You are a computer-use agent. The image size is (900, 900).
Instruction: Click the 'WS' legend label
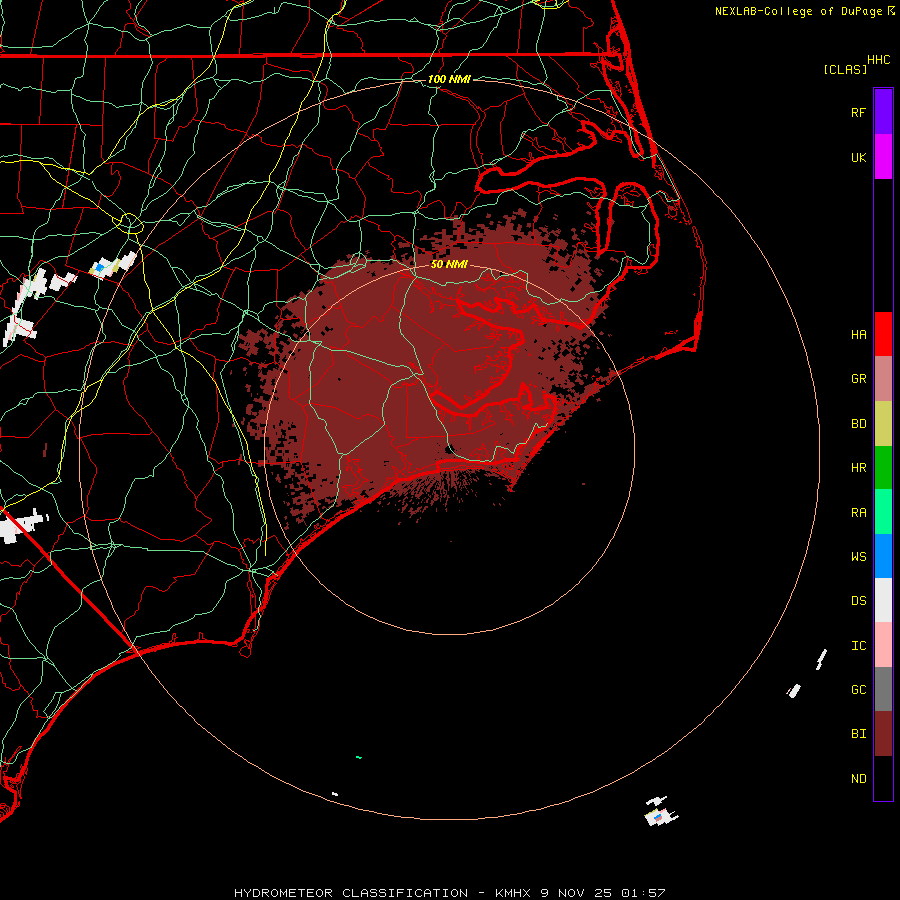click(858, 557)
